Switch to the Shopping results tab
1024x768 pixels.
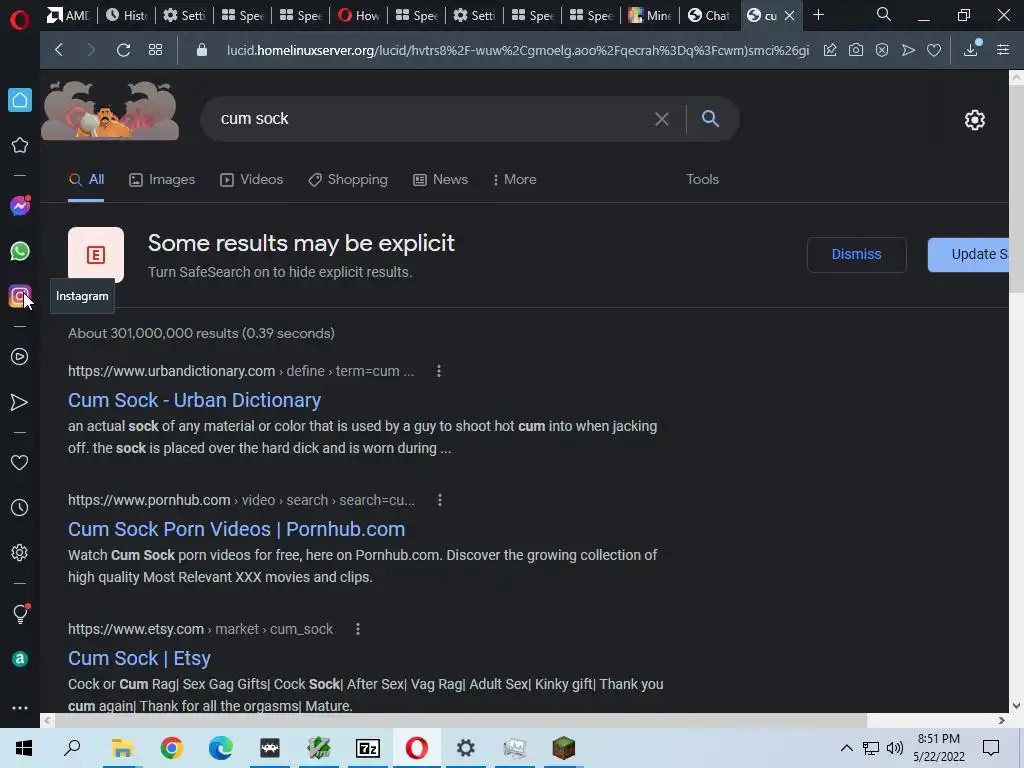pos(348,180)
